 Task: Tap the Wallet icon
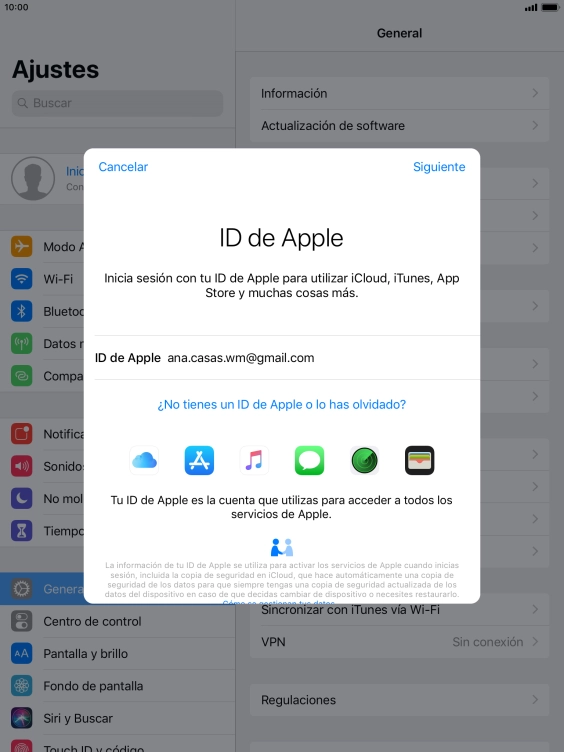tap(420, 460)
